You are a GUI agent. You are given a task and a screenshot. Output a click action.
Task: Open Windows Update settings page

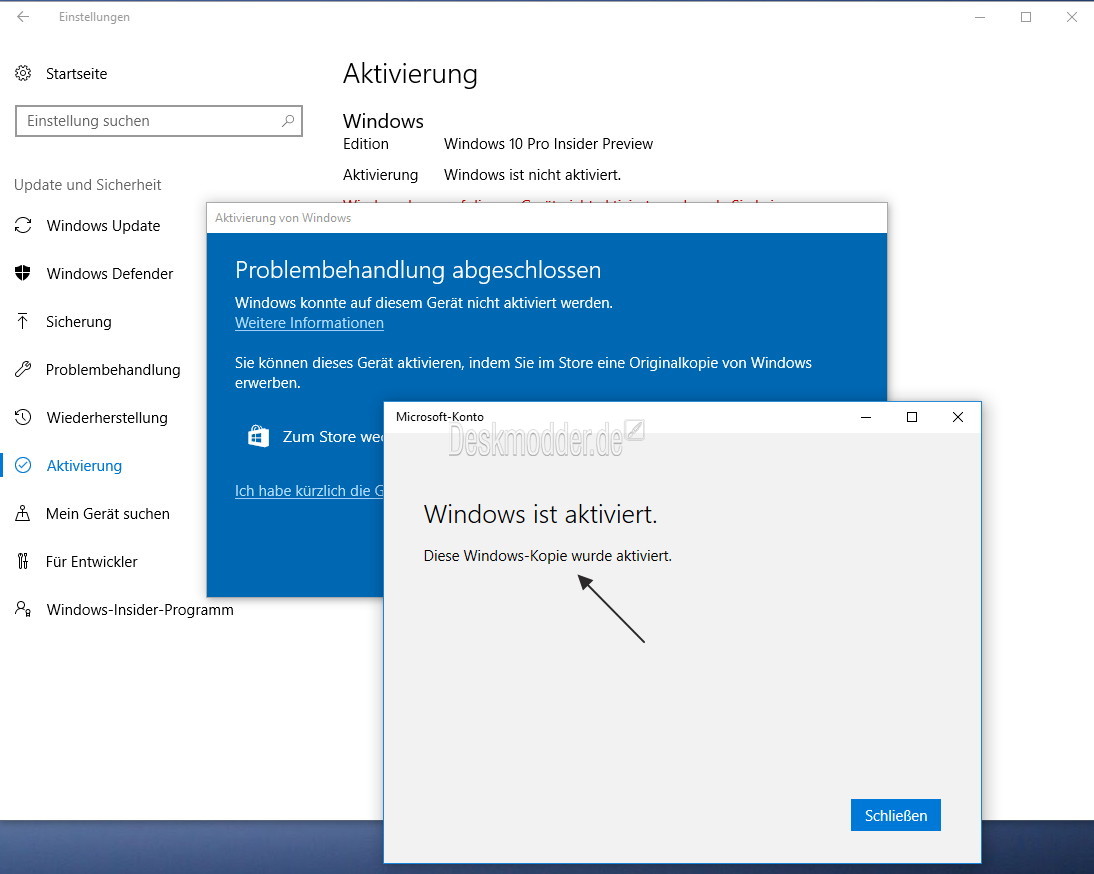(x=103, y=226)
